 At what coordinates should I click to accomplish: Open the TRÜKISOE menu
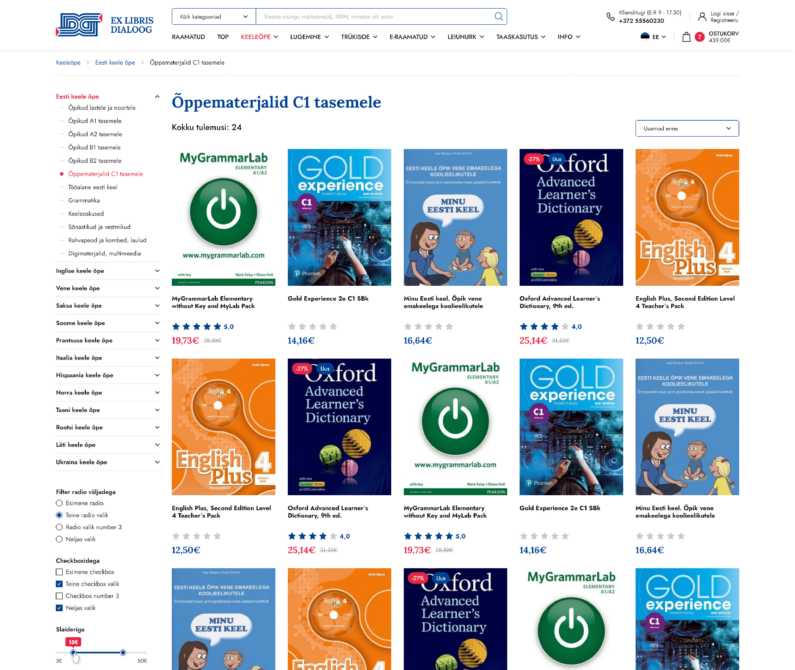(x=359, y=37)
